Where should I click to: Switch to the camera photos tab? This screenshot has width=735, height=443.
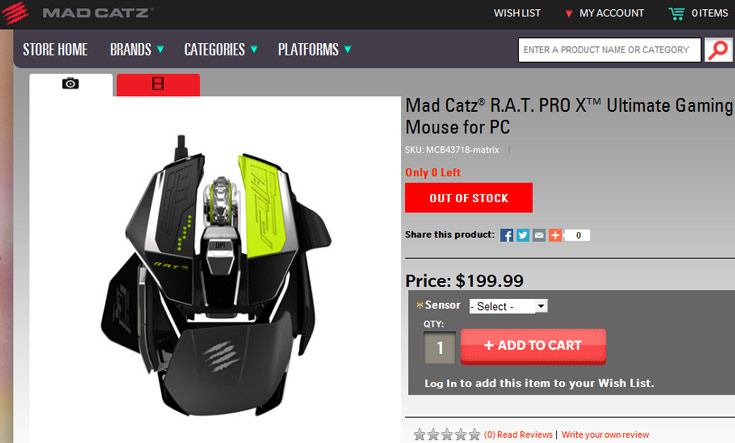(x=71, y=84)
